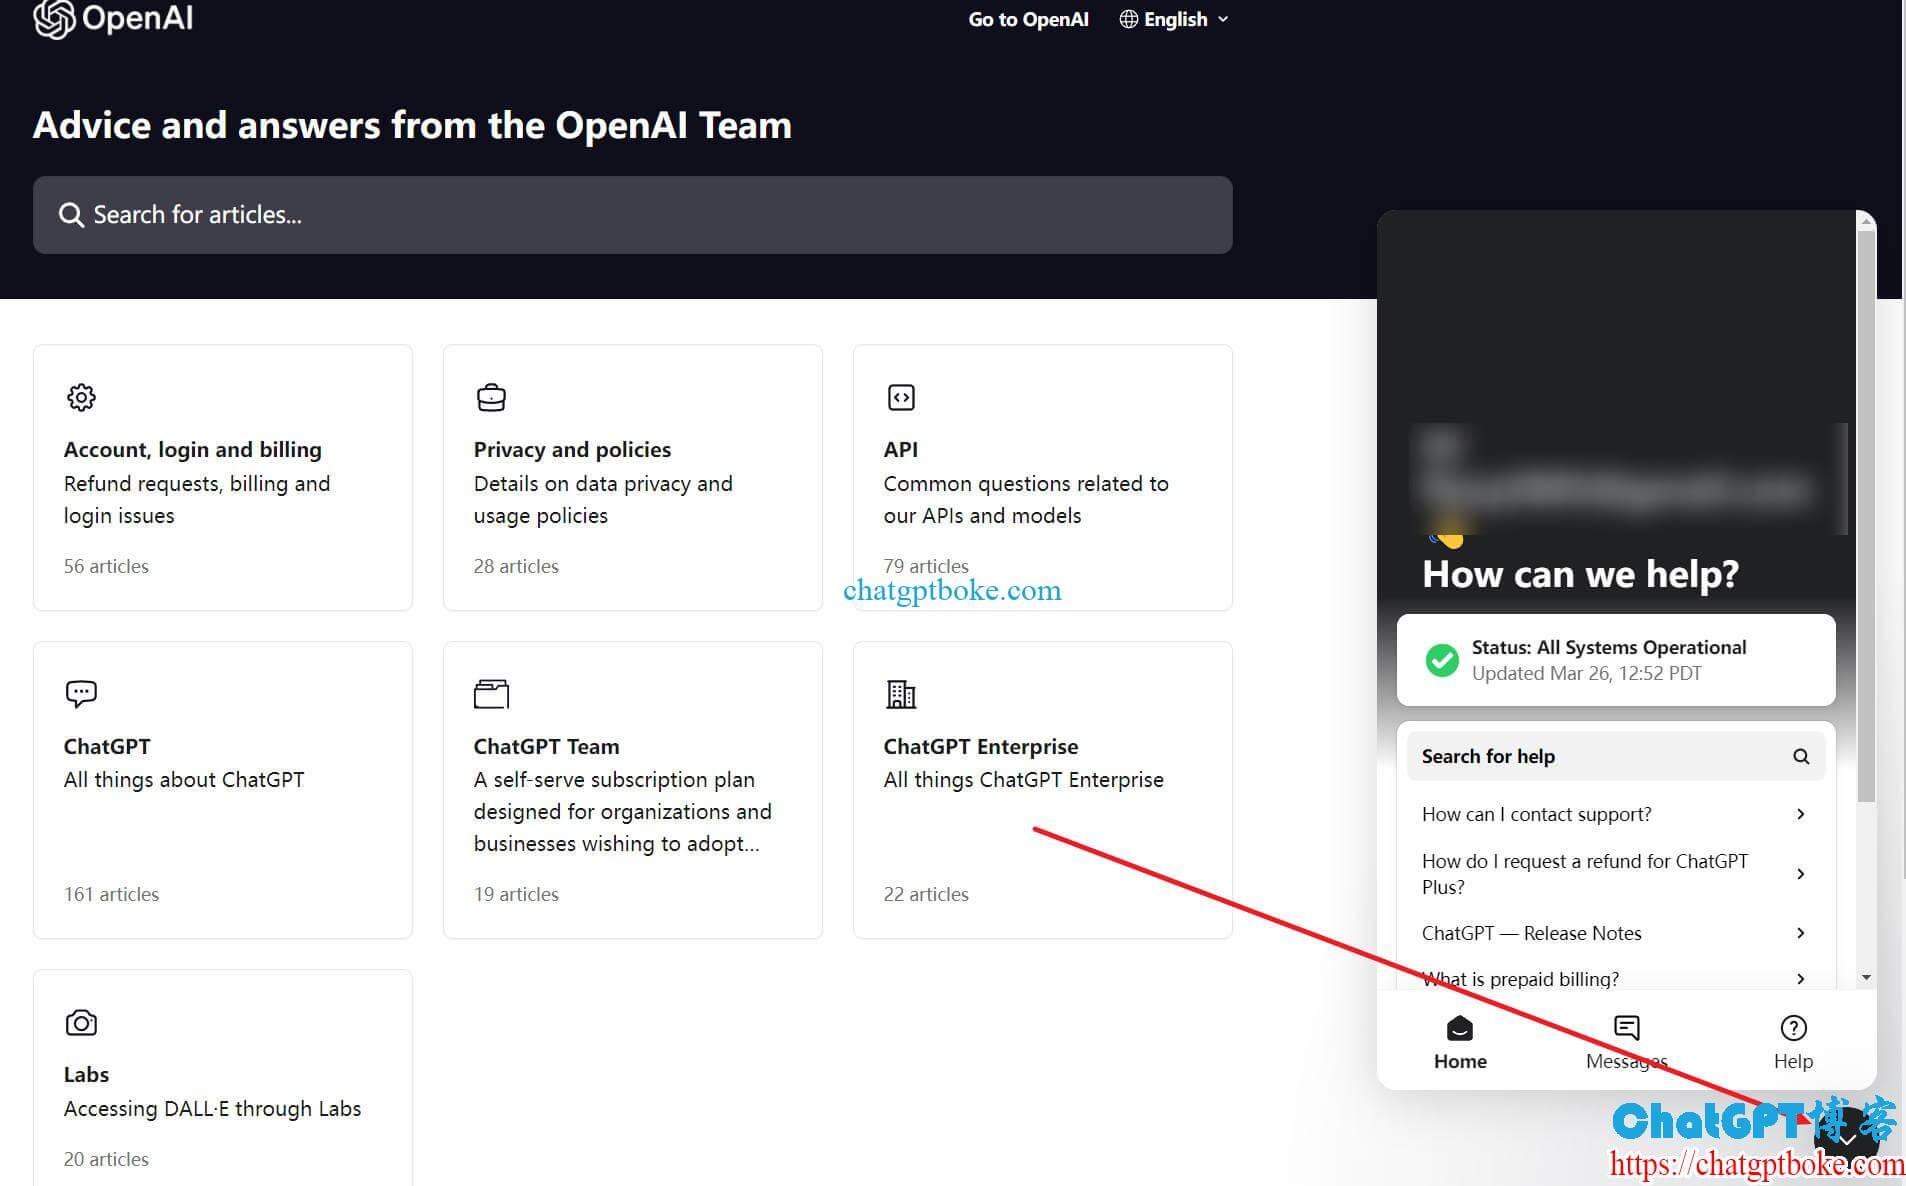The height and width of the screenshot is (1186, 1906).
Task: Click Advice and answers from the OpenAI Team heading
Action: [412, 126]
